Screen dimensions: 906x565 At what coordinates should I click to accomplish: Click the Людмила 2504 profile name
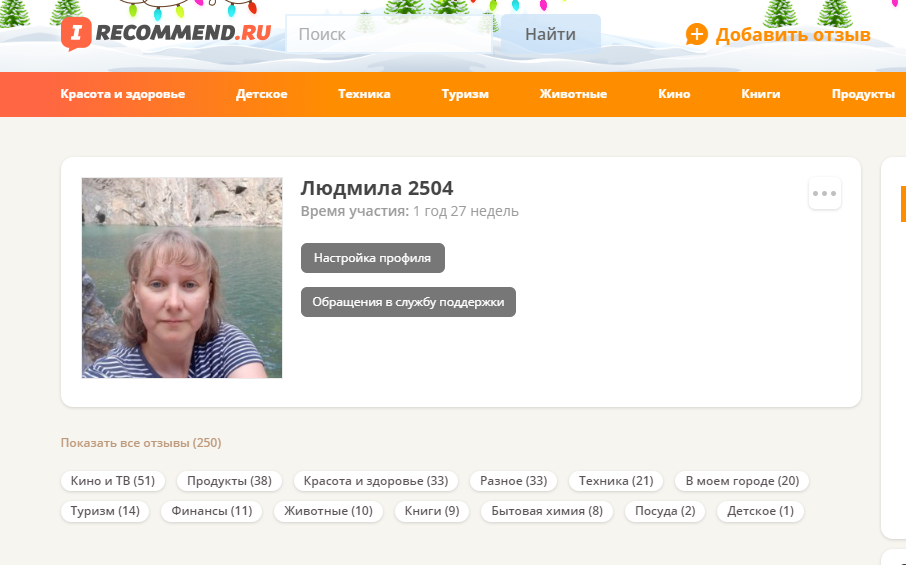[377, 188]
